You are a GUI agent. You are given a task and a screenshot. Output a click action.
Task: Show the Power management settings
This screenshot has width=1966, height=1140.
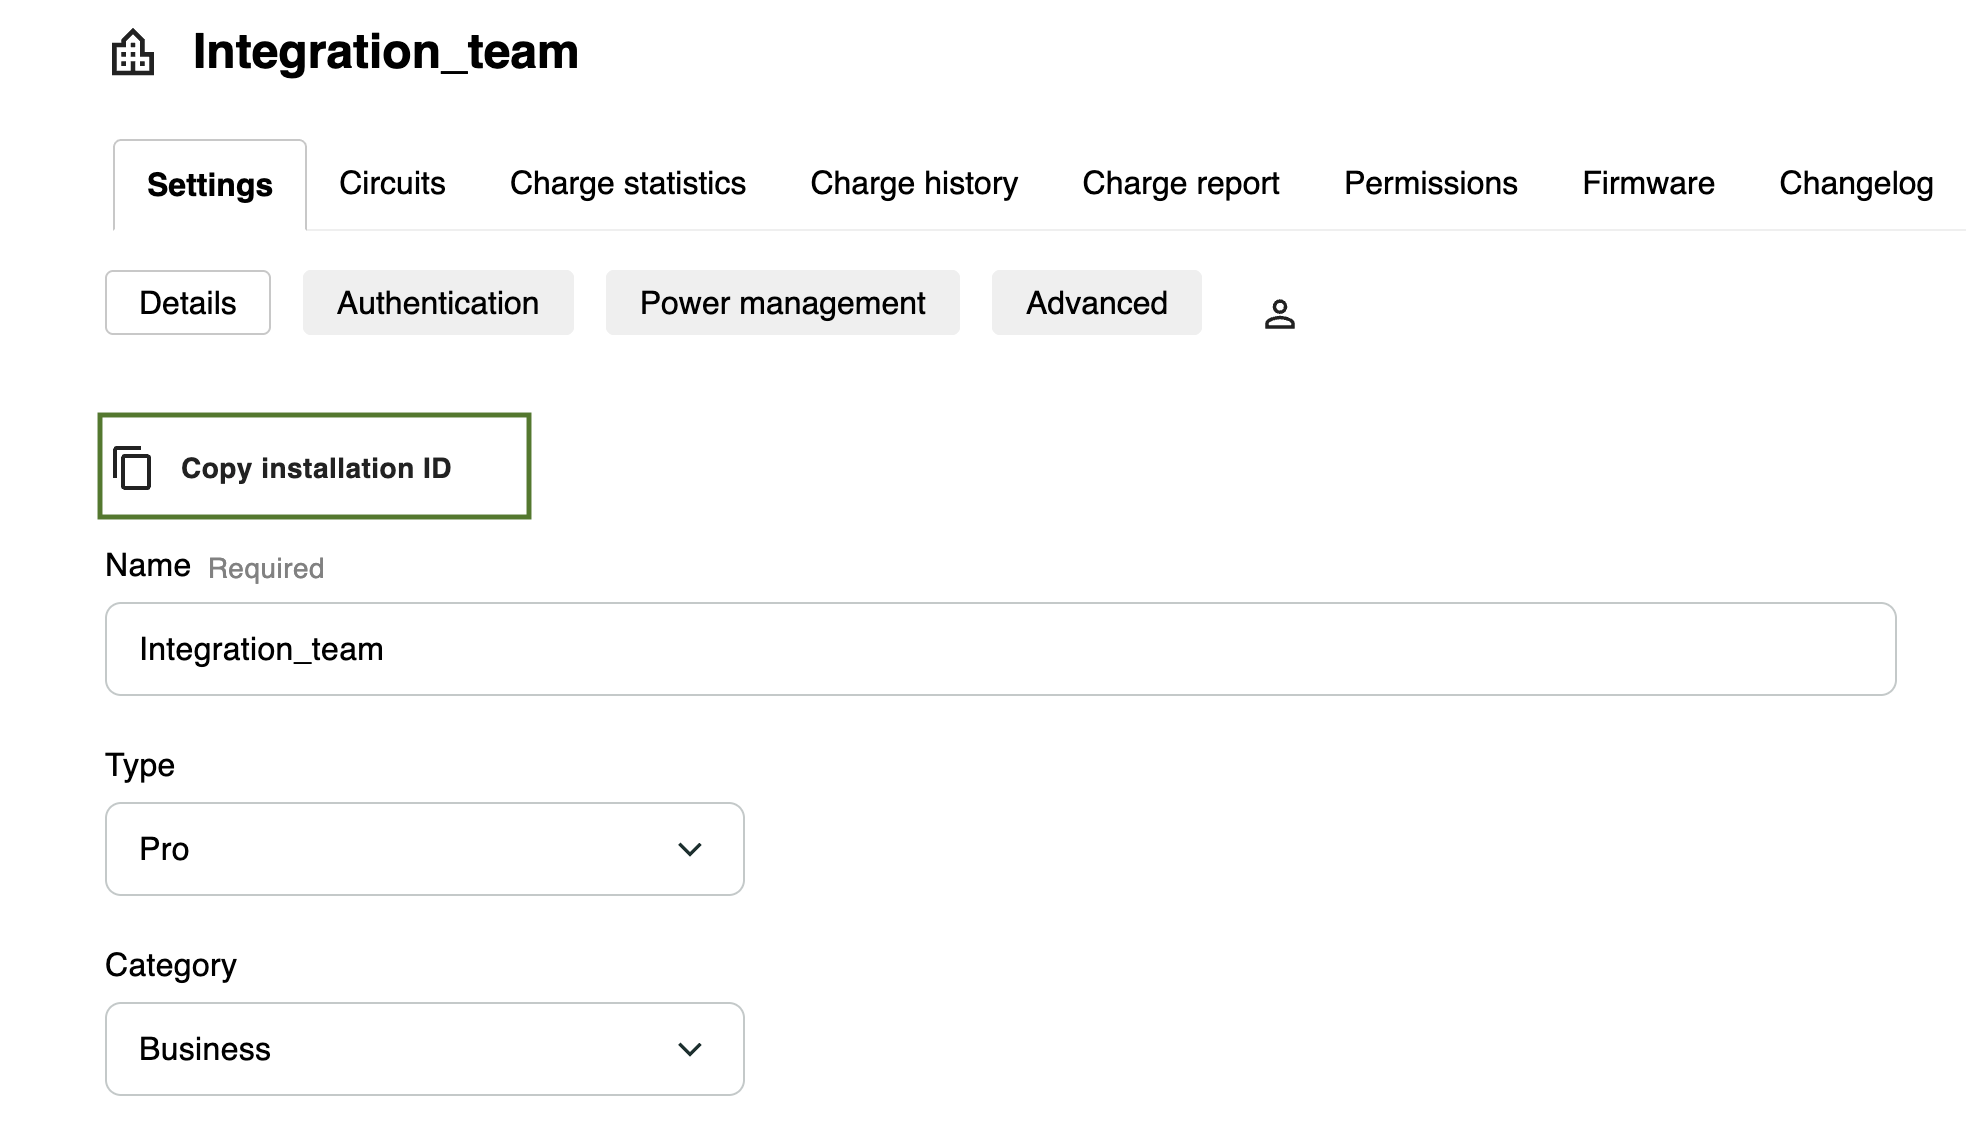(x=782, y=303)
